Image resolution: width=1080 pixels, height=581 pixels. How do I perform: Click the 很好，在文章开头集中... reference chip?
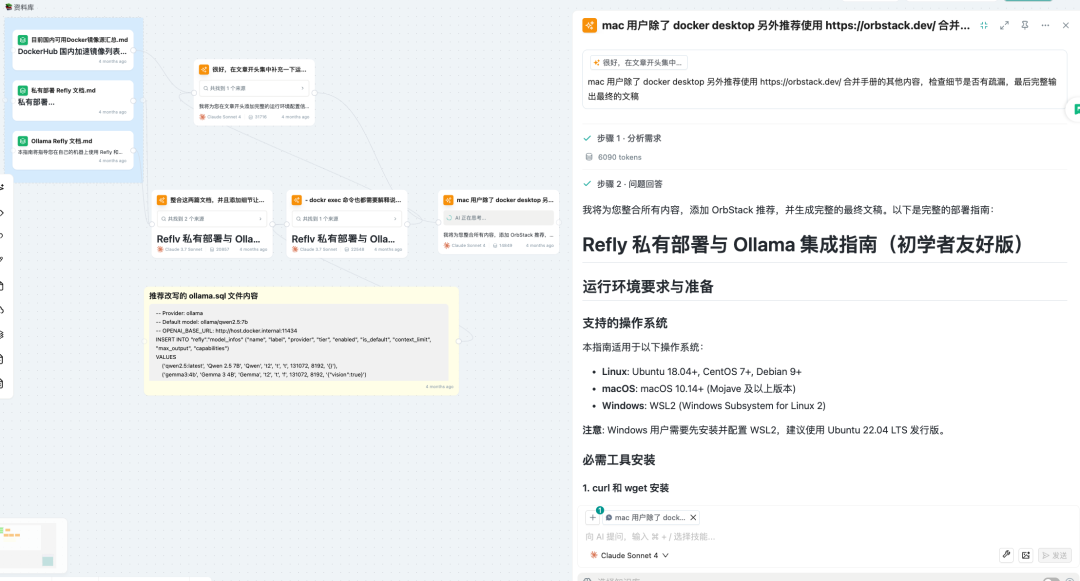point(638,63)
